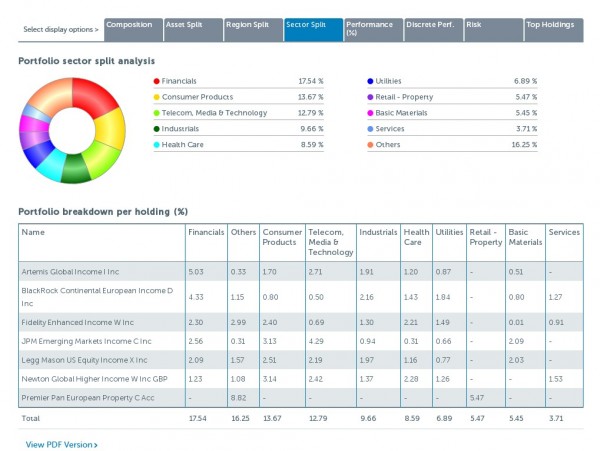Click Artemis Financials value 5.03
Image resolution: width=600 pixels, height=451 pixels.
click(196, 272)
